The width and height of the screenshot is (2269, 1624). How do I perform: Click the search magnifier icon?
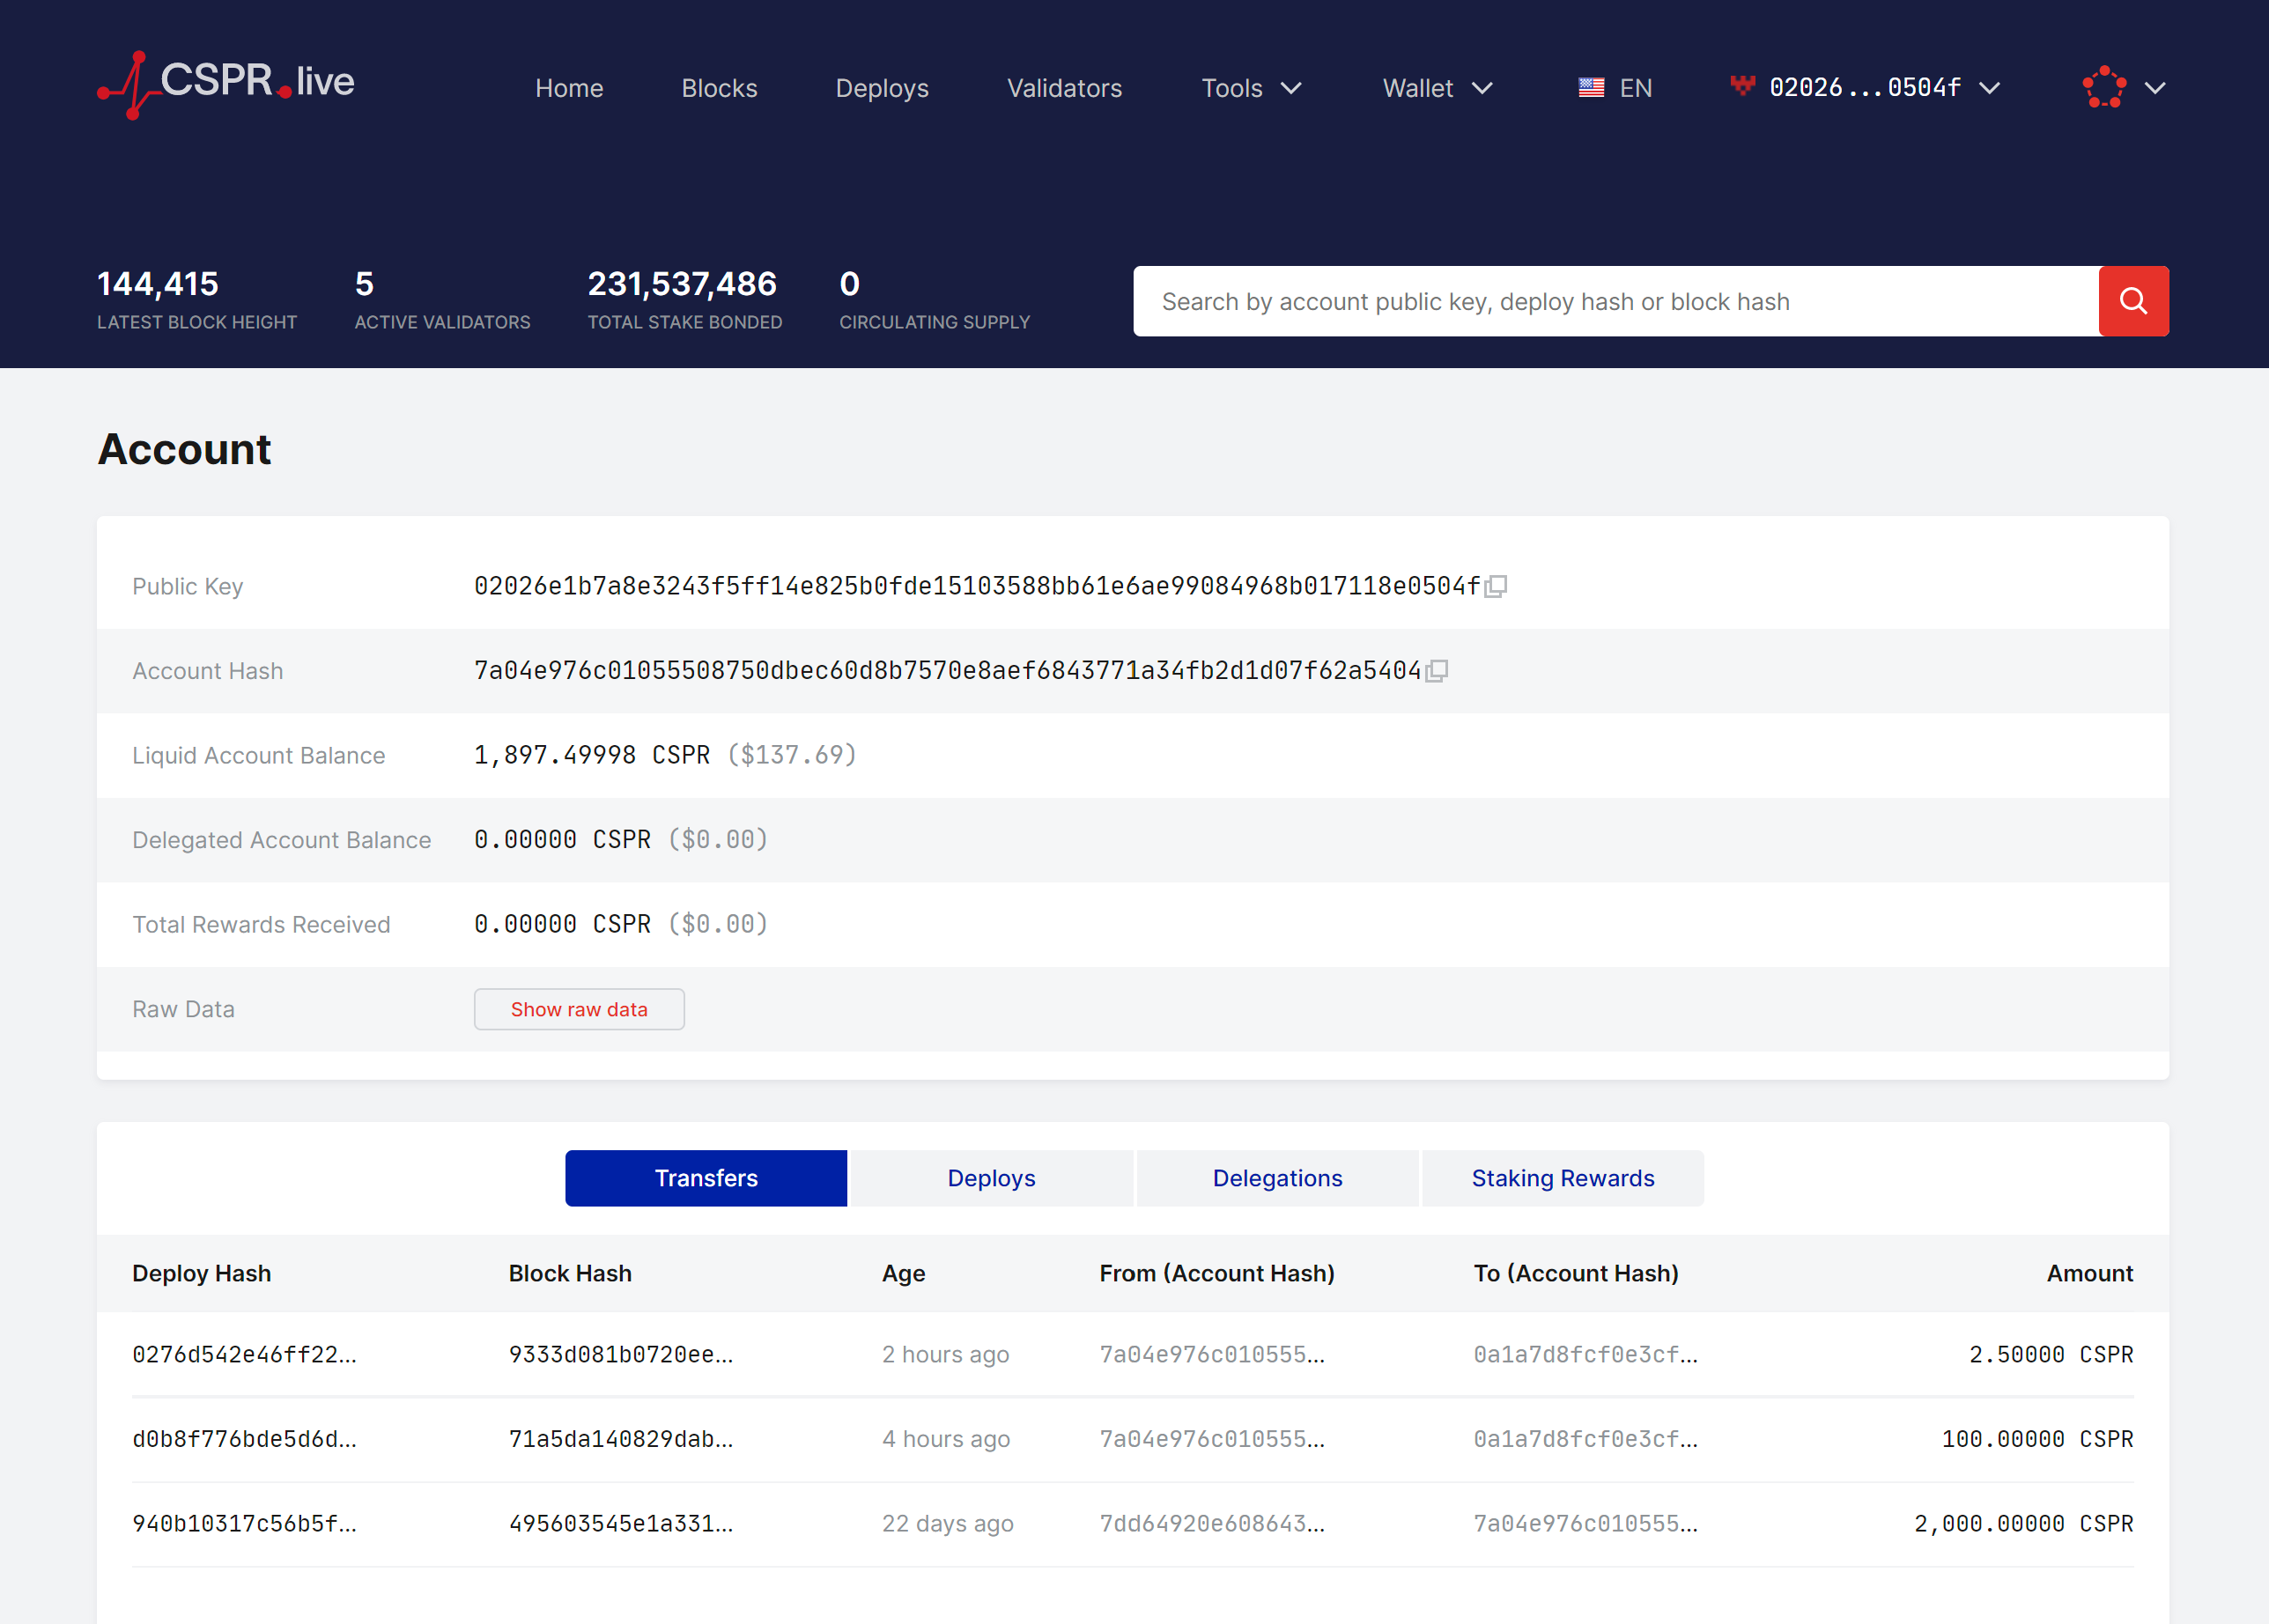[2133, 301]
